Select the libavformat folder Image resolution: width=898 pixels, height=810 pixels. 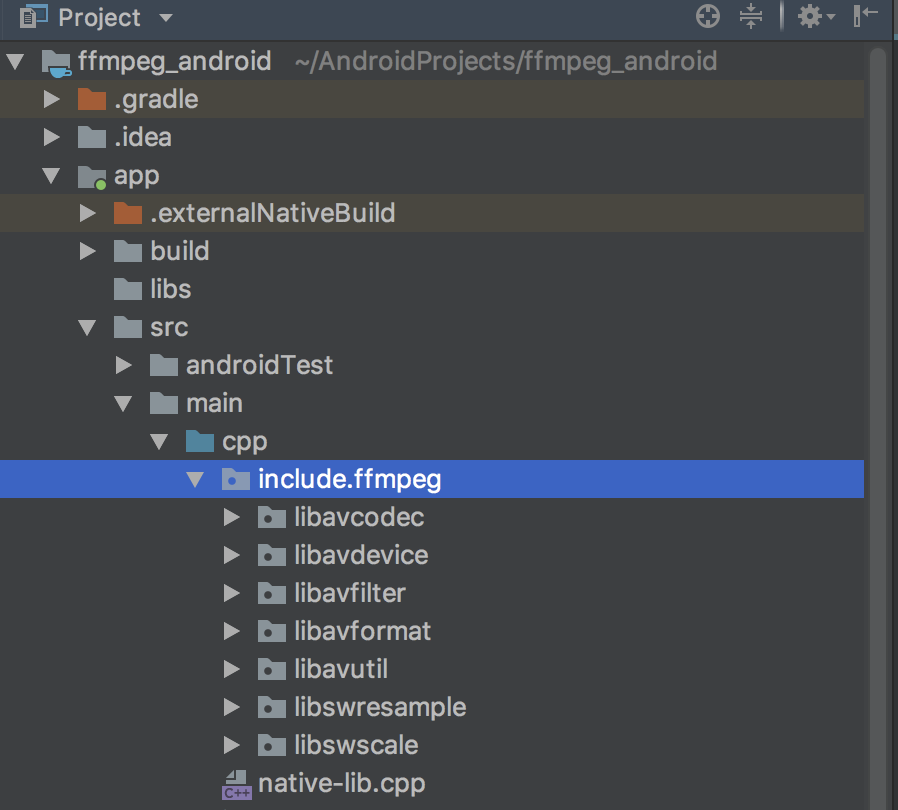tap(362, 631)
